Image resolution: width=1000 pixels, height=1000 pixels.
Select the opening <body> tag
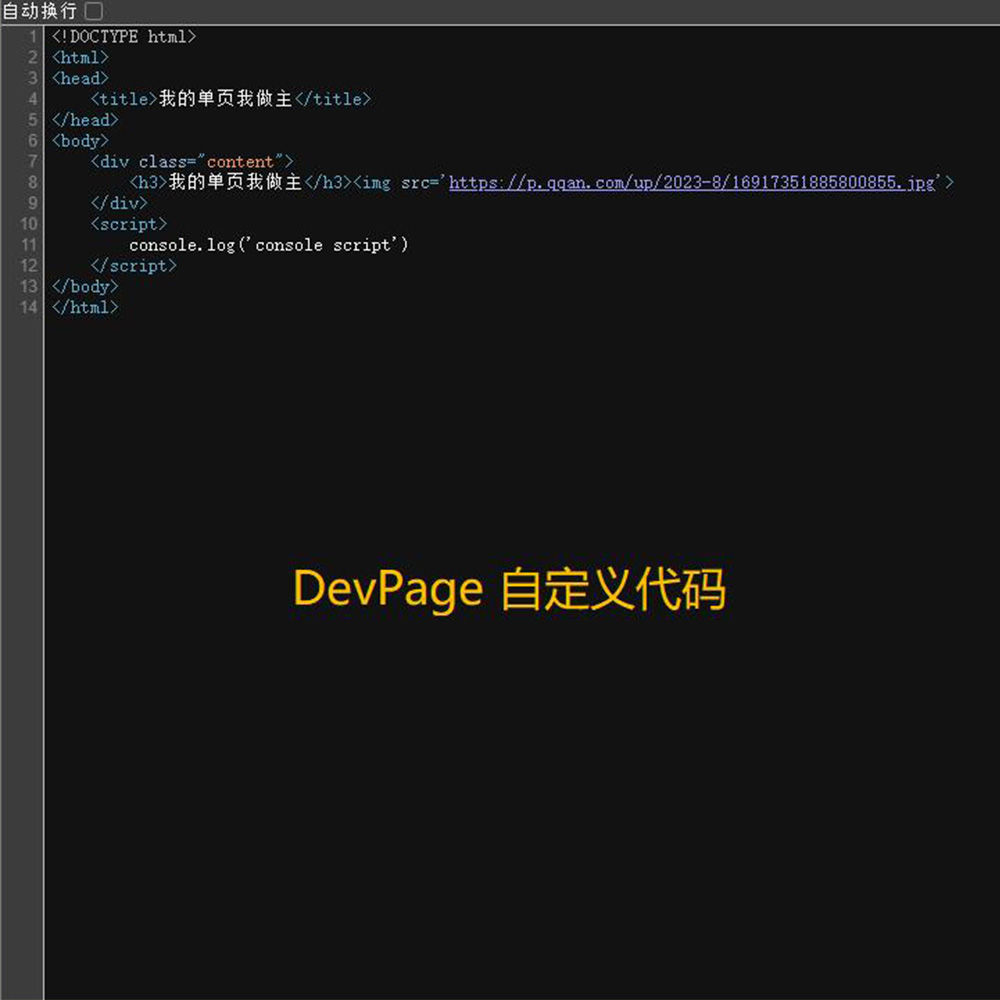click(x=80, y=141)
